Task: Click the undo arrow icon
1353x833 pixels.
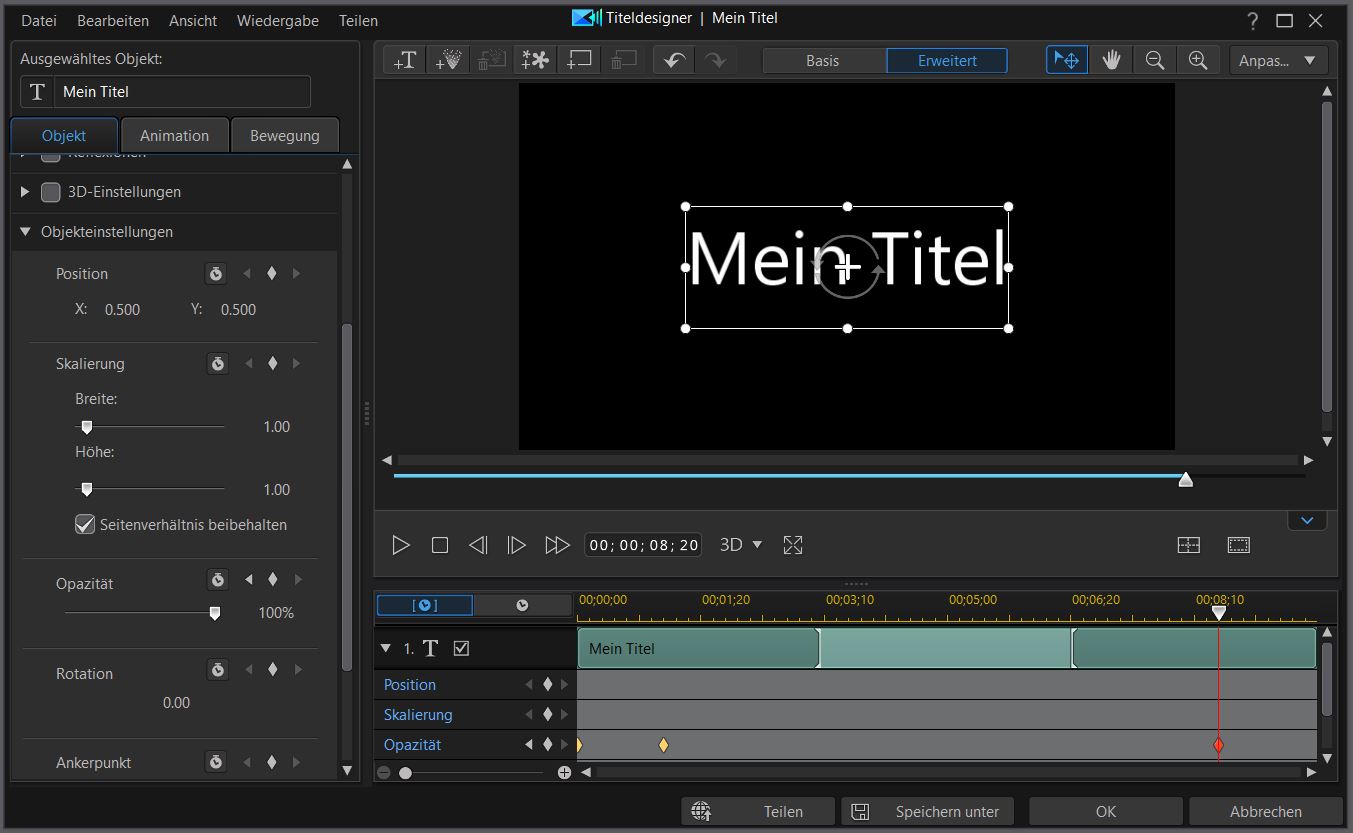Action: (x=674, y=60)
